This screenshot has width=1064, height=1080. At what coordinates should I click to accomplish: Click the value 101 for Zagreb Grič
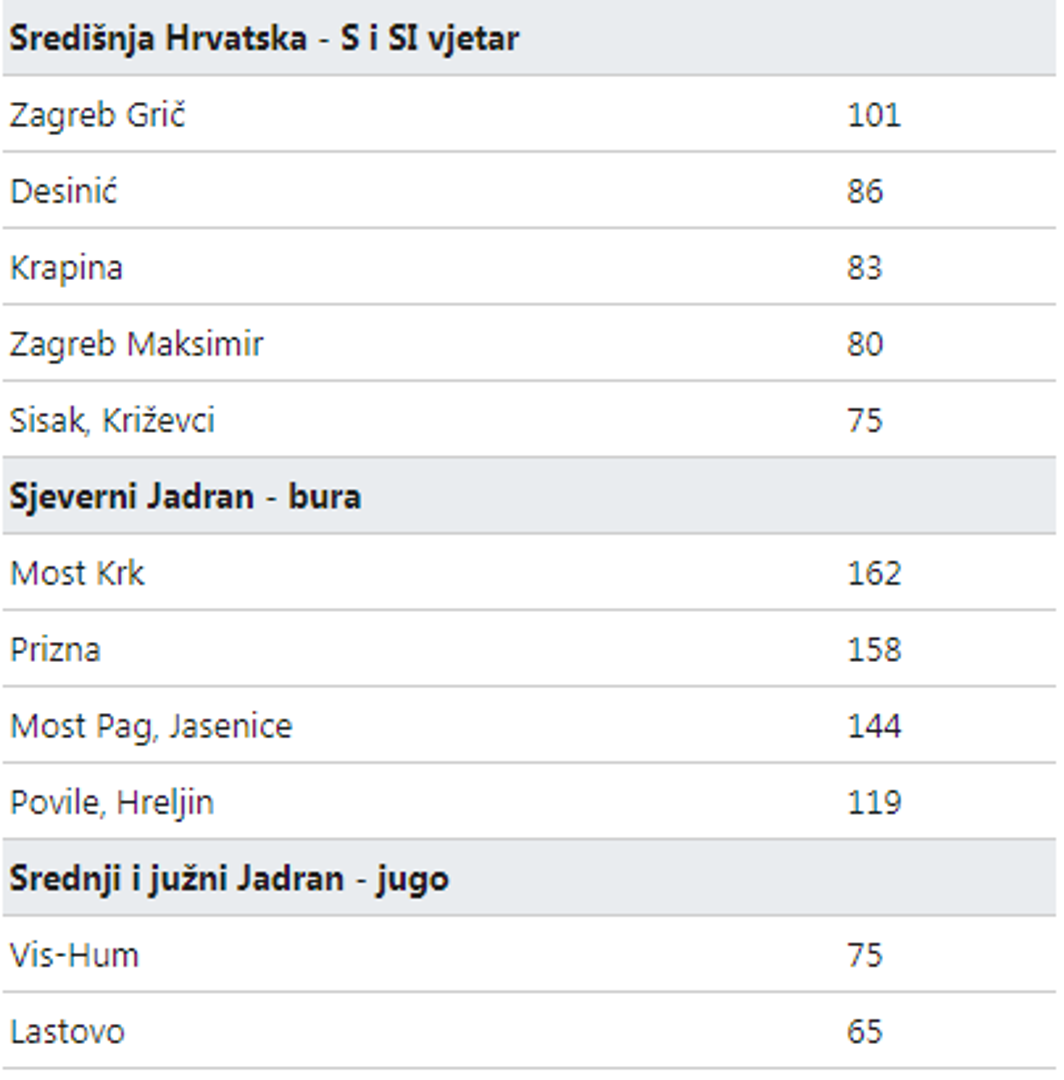pos(874,115)
